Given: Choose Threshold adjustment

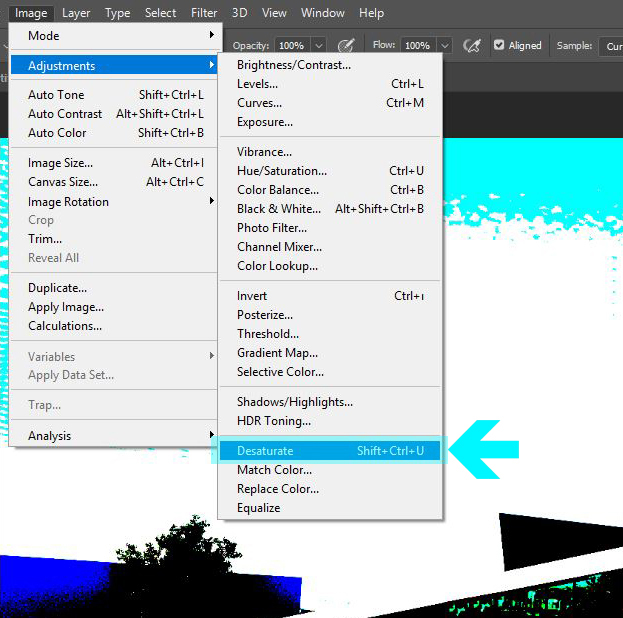Looking at the screenshot, I should coord(330,334).
